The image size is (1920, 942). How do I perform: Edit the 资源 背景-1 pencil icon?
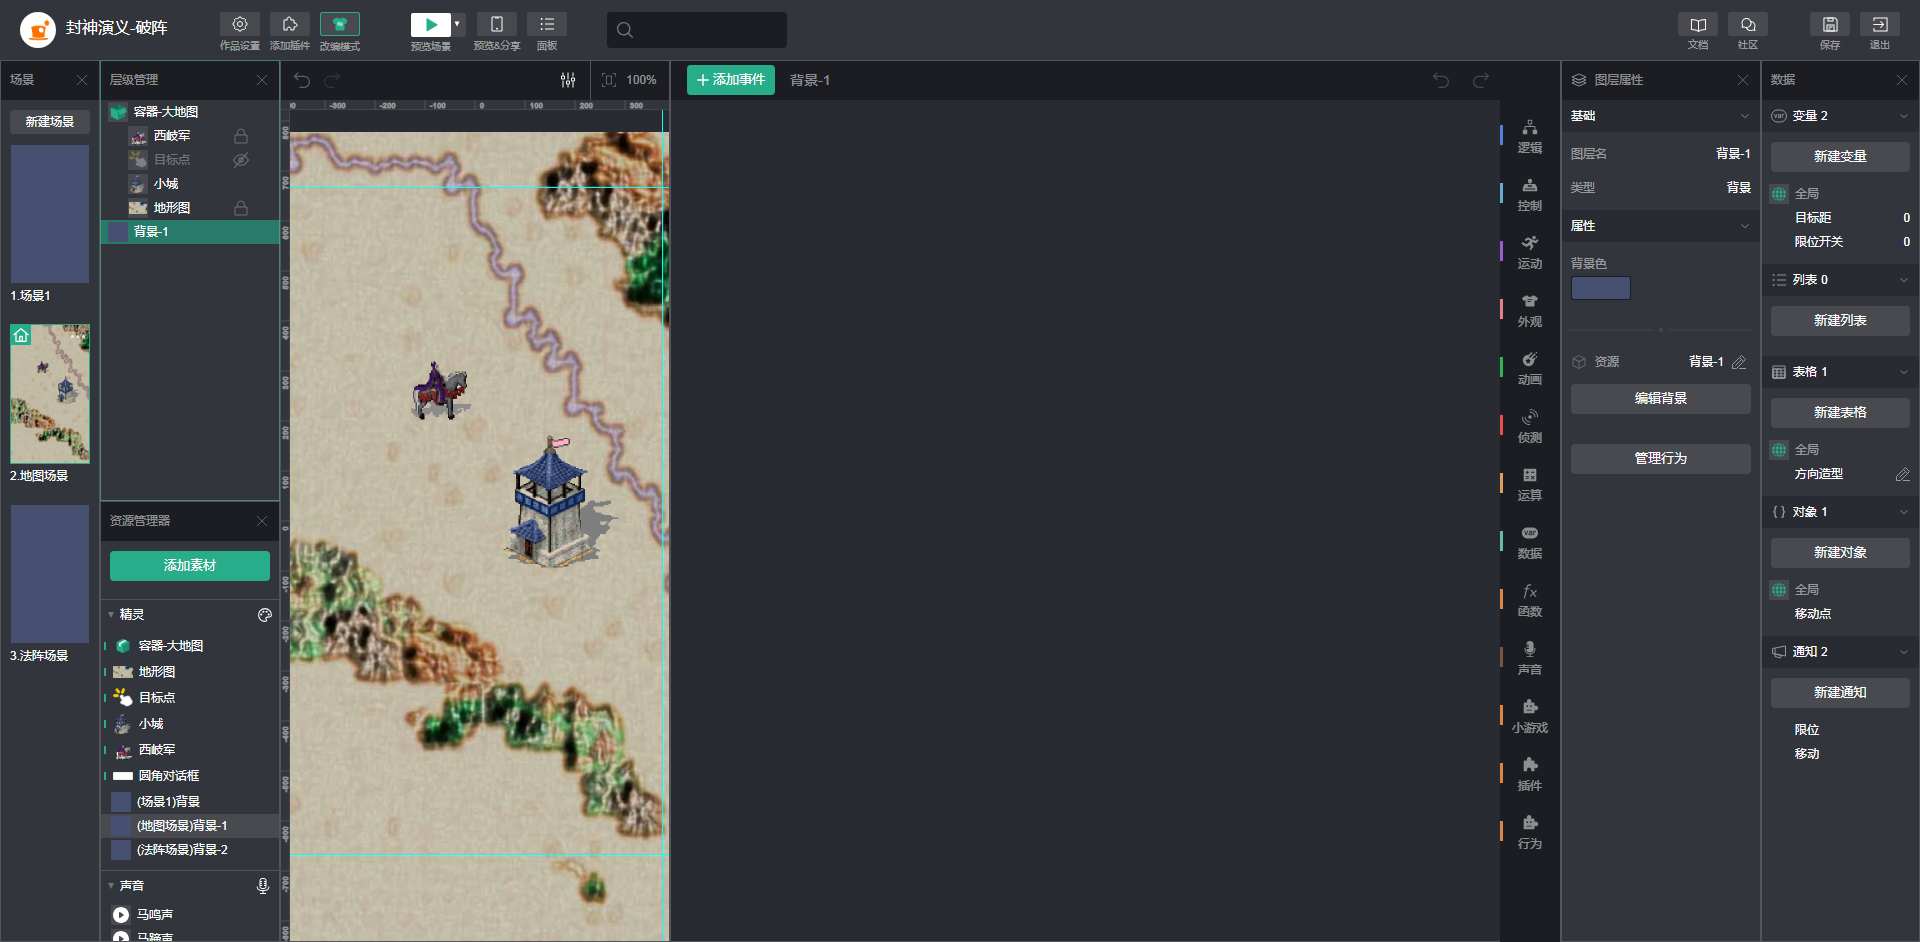tap(1739, 362)
